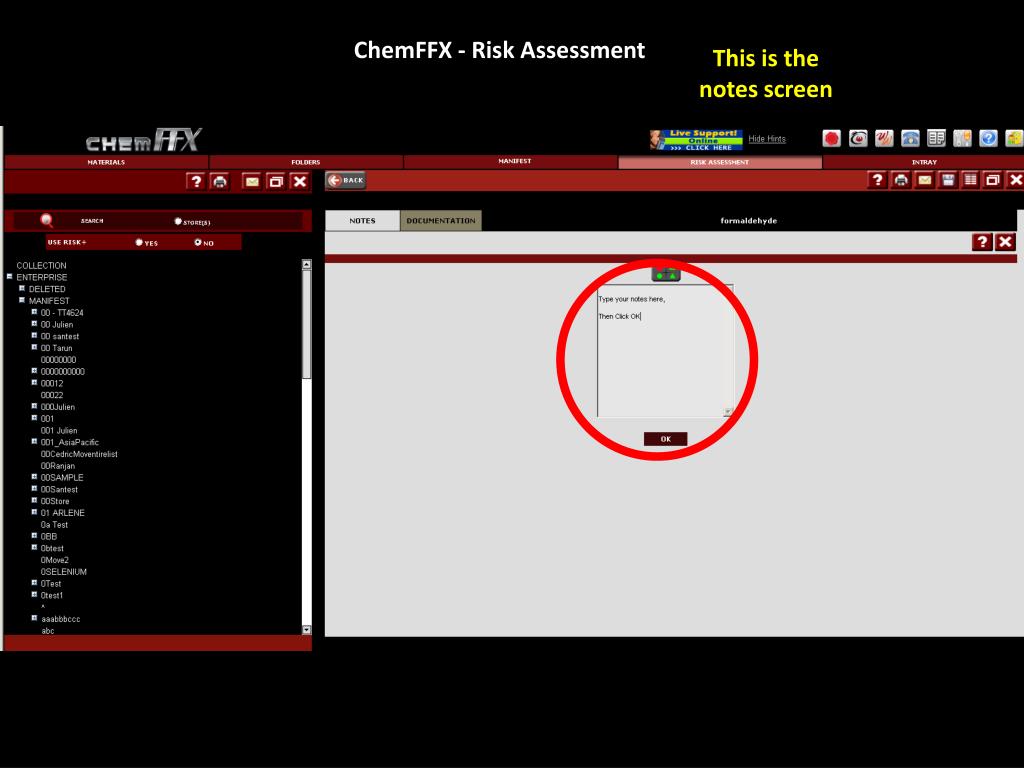Click the restore-window icon in left panel toolbar
Image resolution: width=1024 pixels, height=768 pixels.
point(276,182)
